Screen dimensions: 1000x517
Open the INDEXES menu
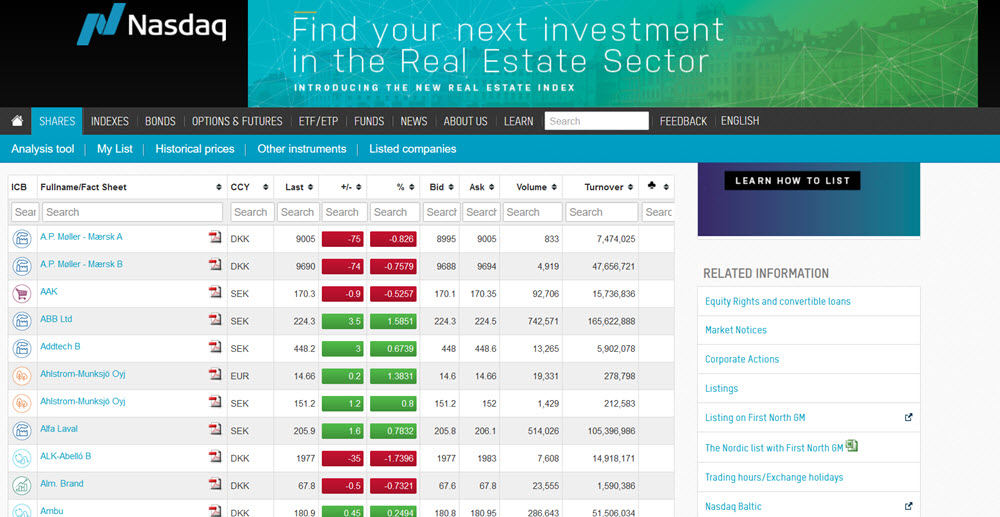click(x=110, y=121)
